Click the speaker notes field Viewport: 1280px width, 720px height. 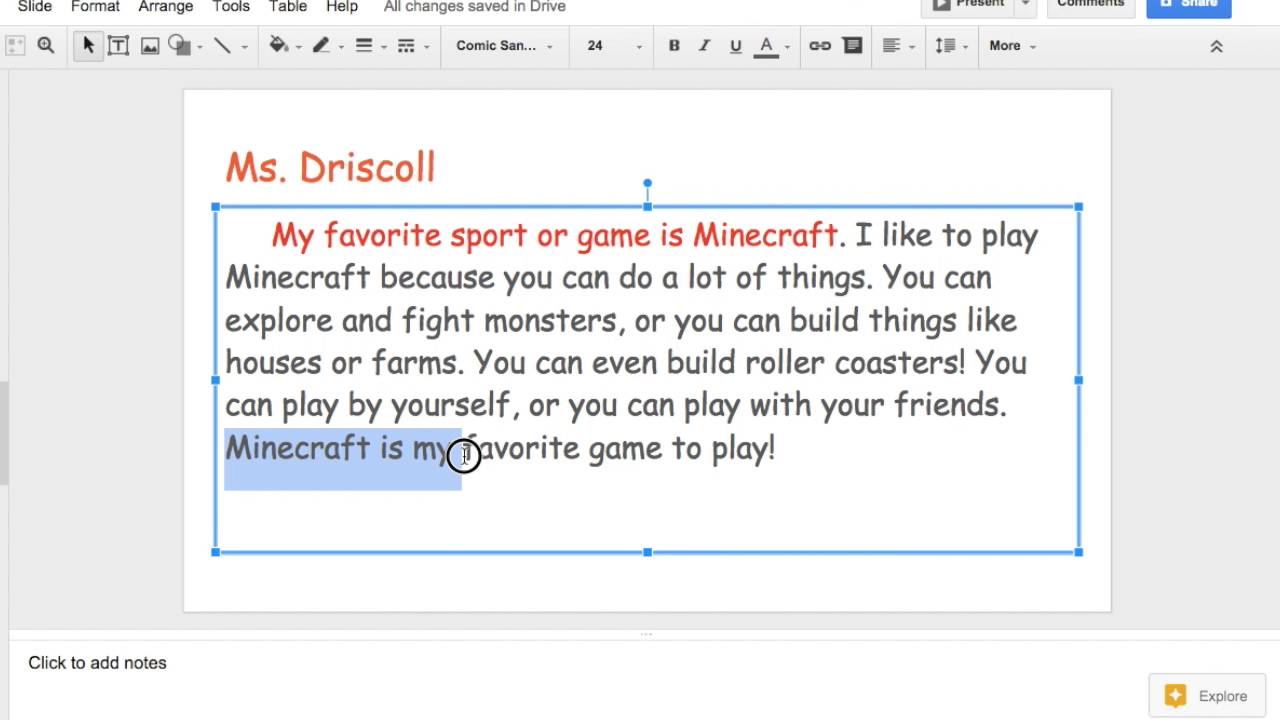640,663
